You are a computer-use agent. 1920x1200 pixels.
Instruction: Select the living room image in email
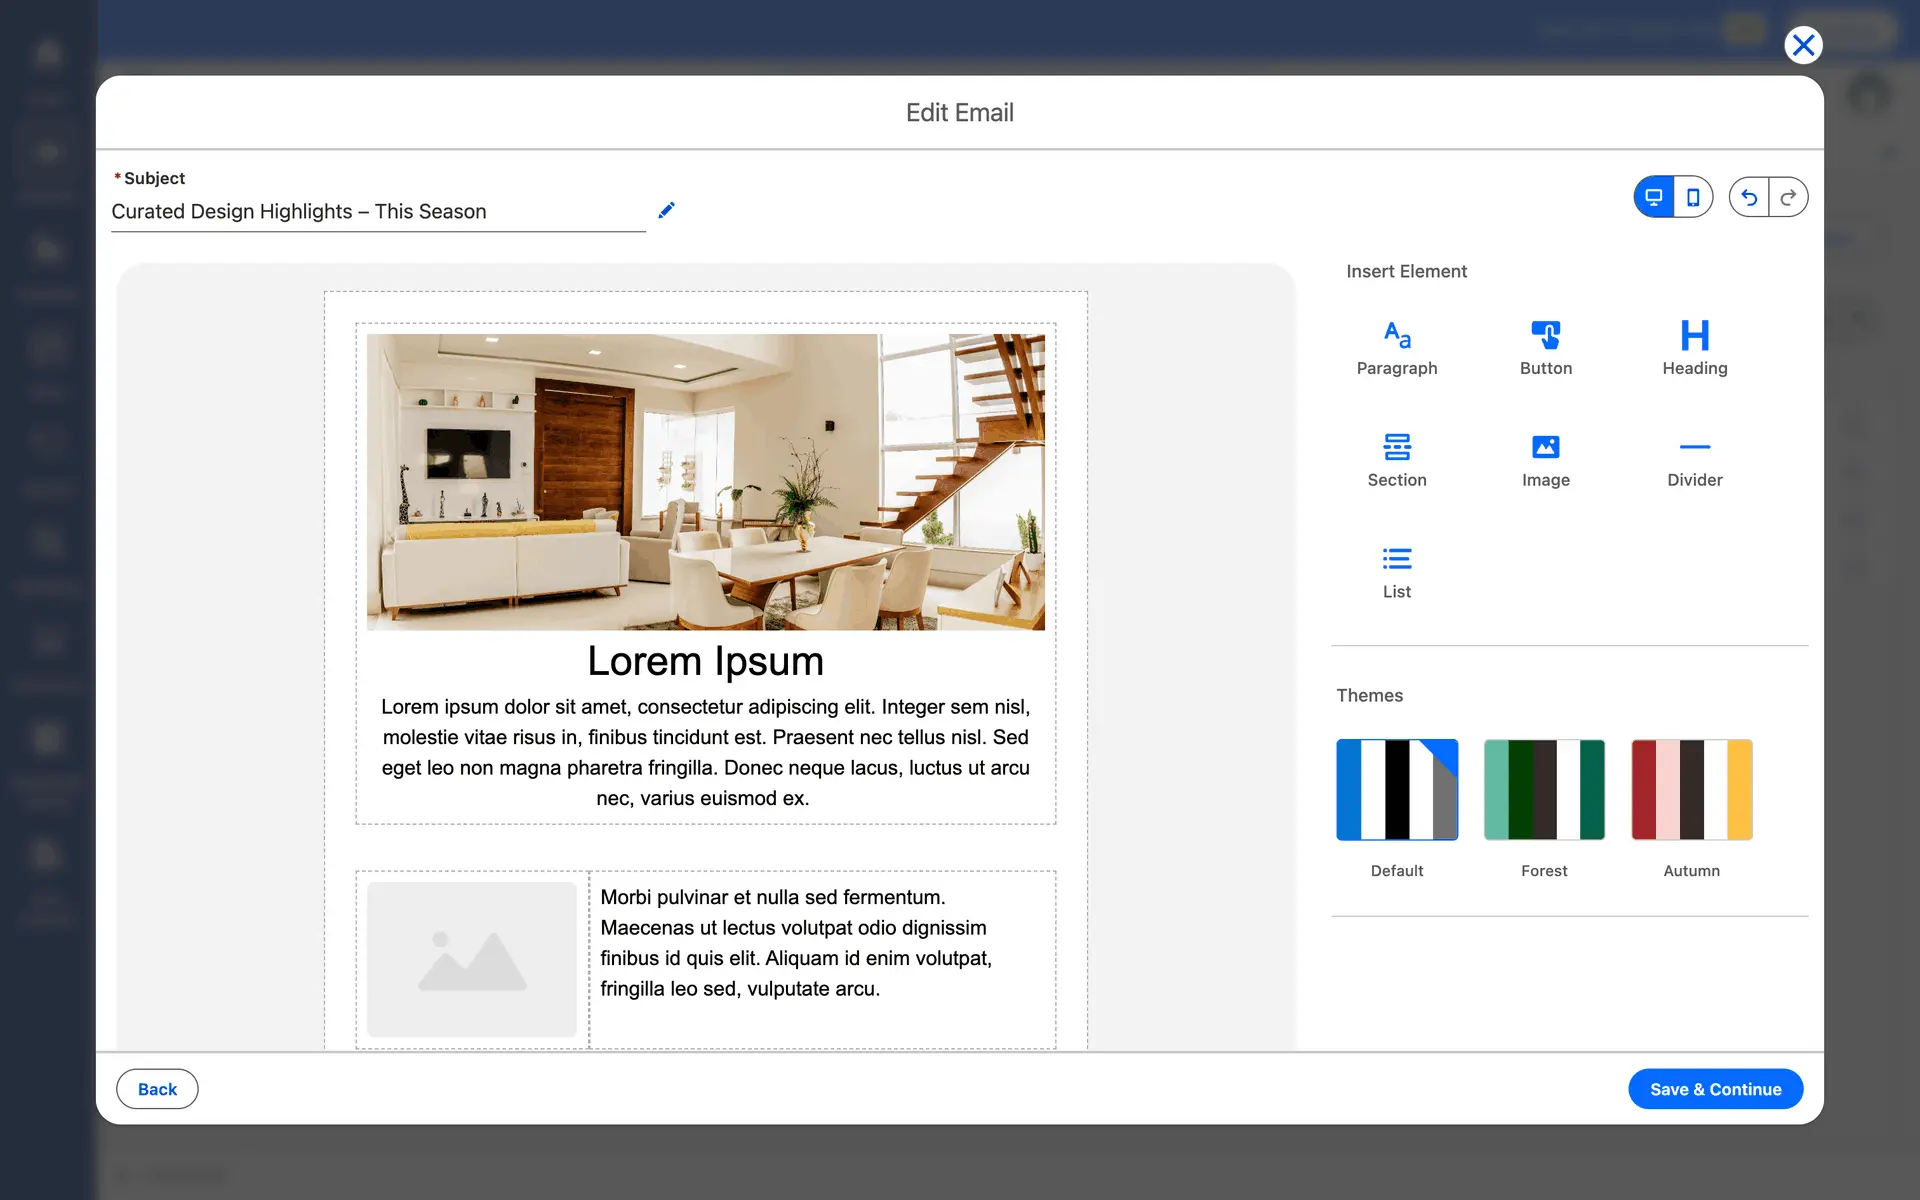coord(705,481)
